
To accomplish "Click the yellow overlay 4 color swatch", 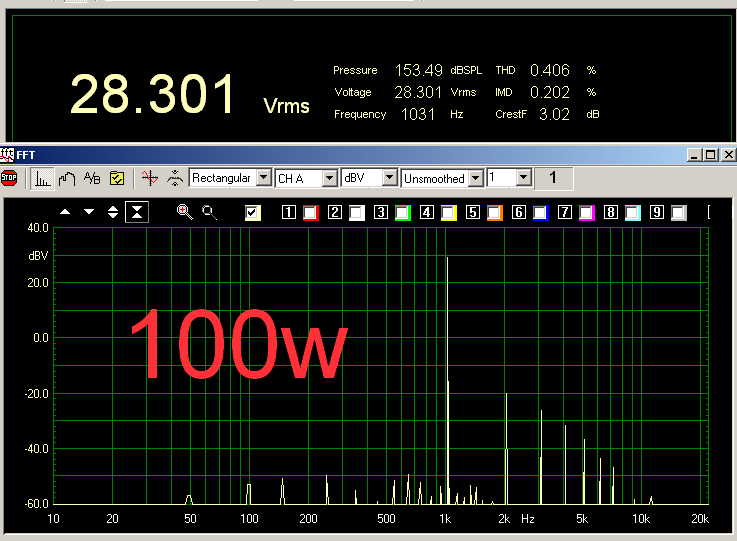I will tap(449, 212).
